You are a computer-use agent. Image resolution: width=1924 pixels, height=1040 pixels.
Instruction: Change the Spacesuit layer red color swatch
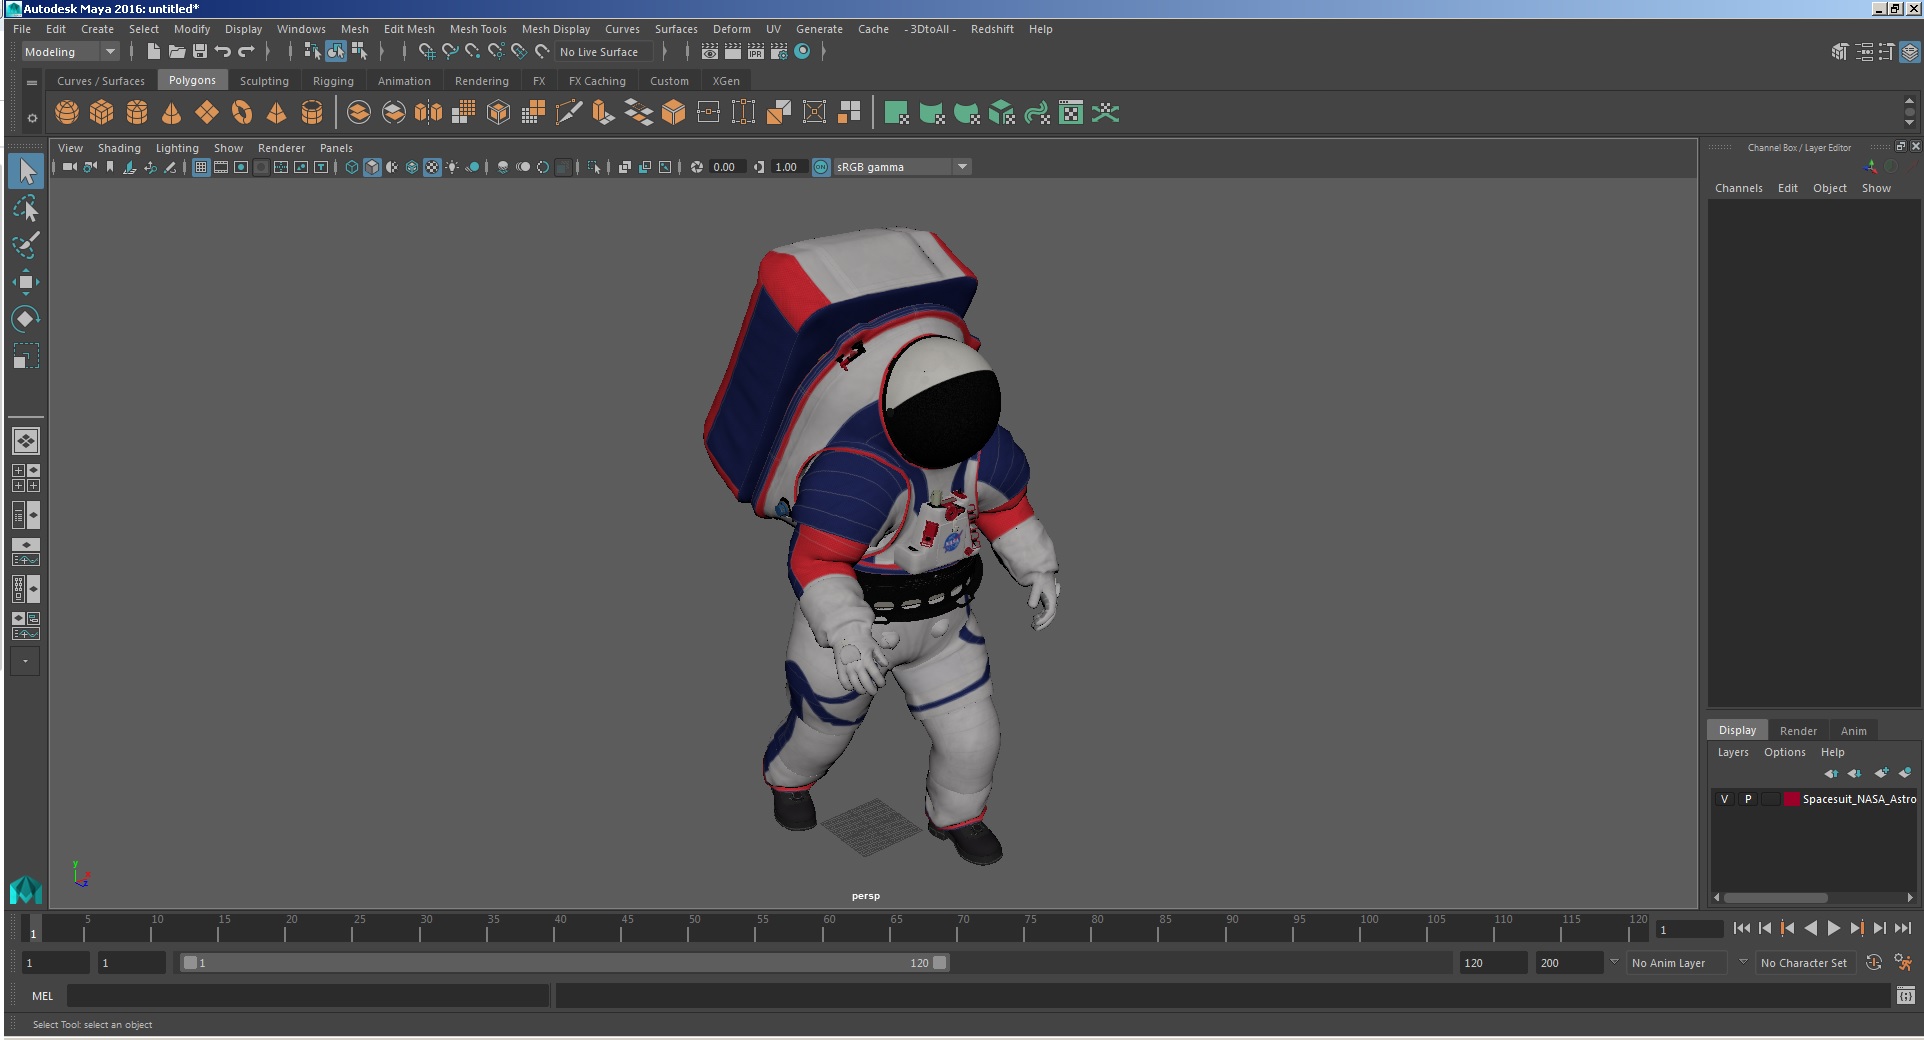click(x=1792, y=799)
